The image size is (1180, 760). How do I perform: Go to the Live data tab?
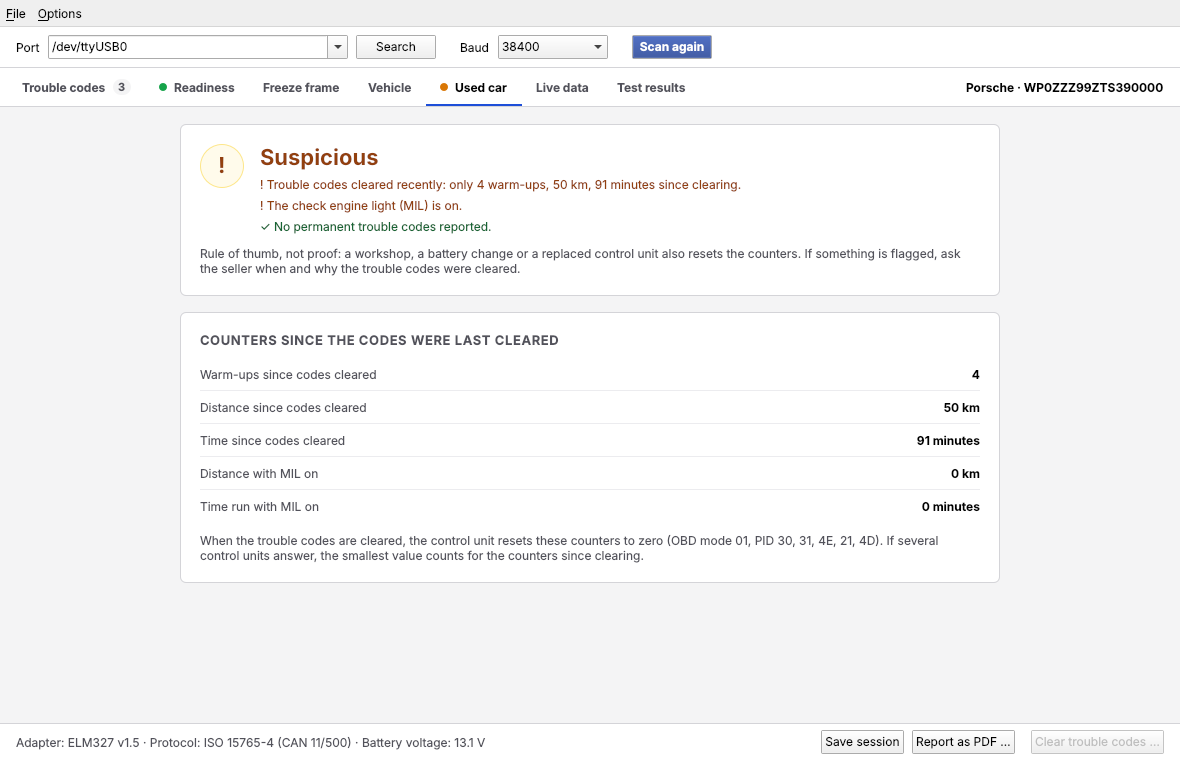pos(562,87)
